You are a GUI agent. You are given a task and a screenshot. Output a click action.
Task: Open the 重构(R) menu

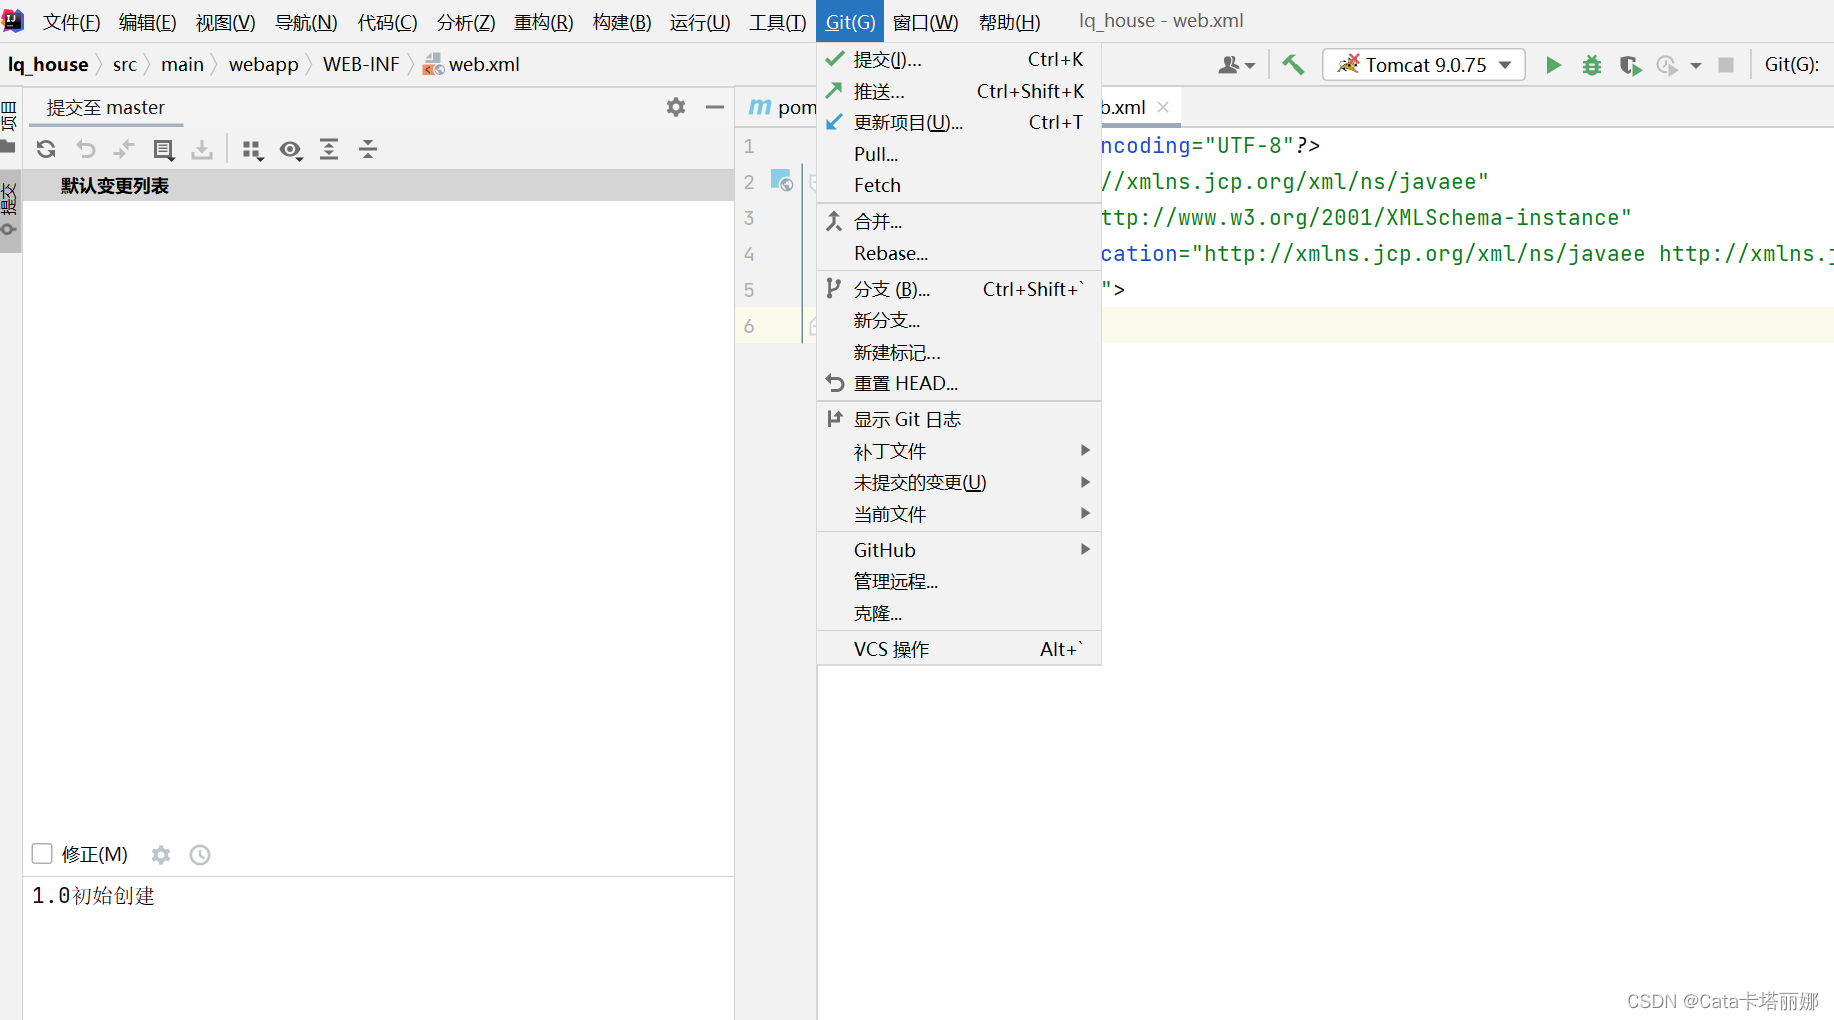click(543, 21)
